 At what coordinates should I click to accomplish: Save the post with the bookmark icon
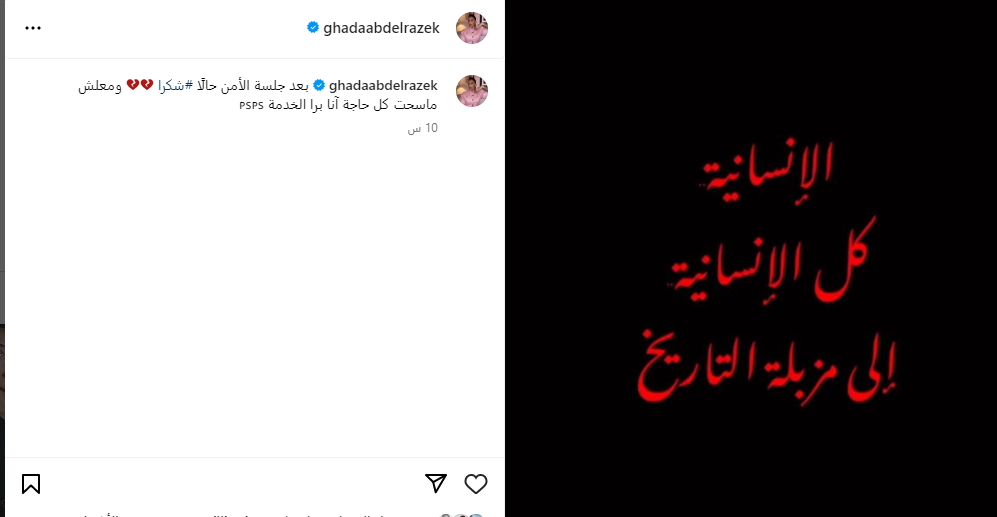click(31, 484)
